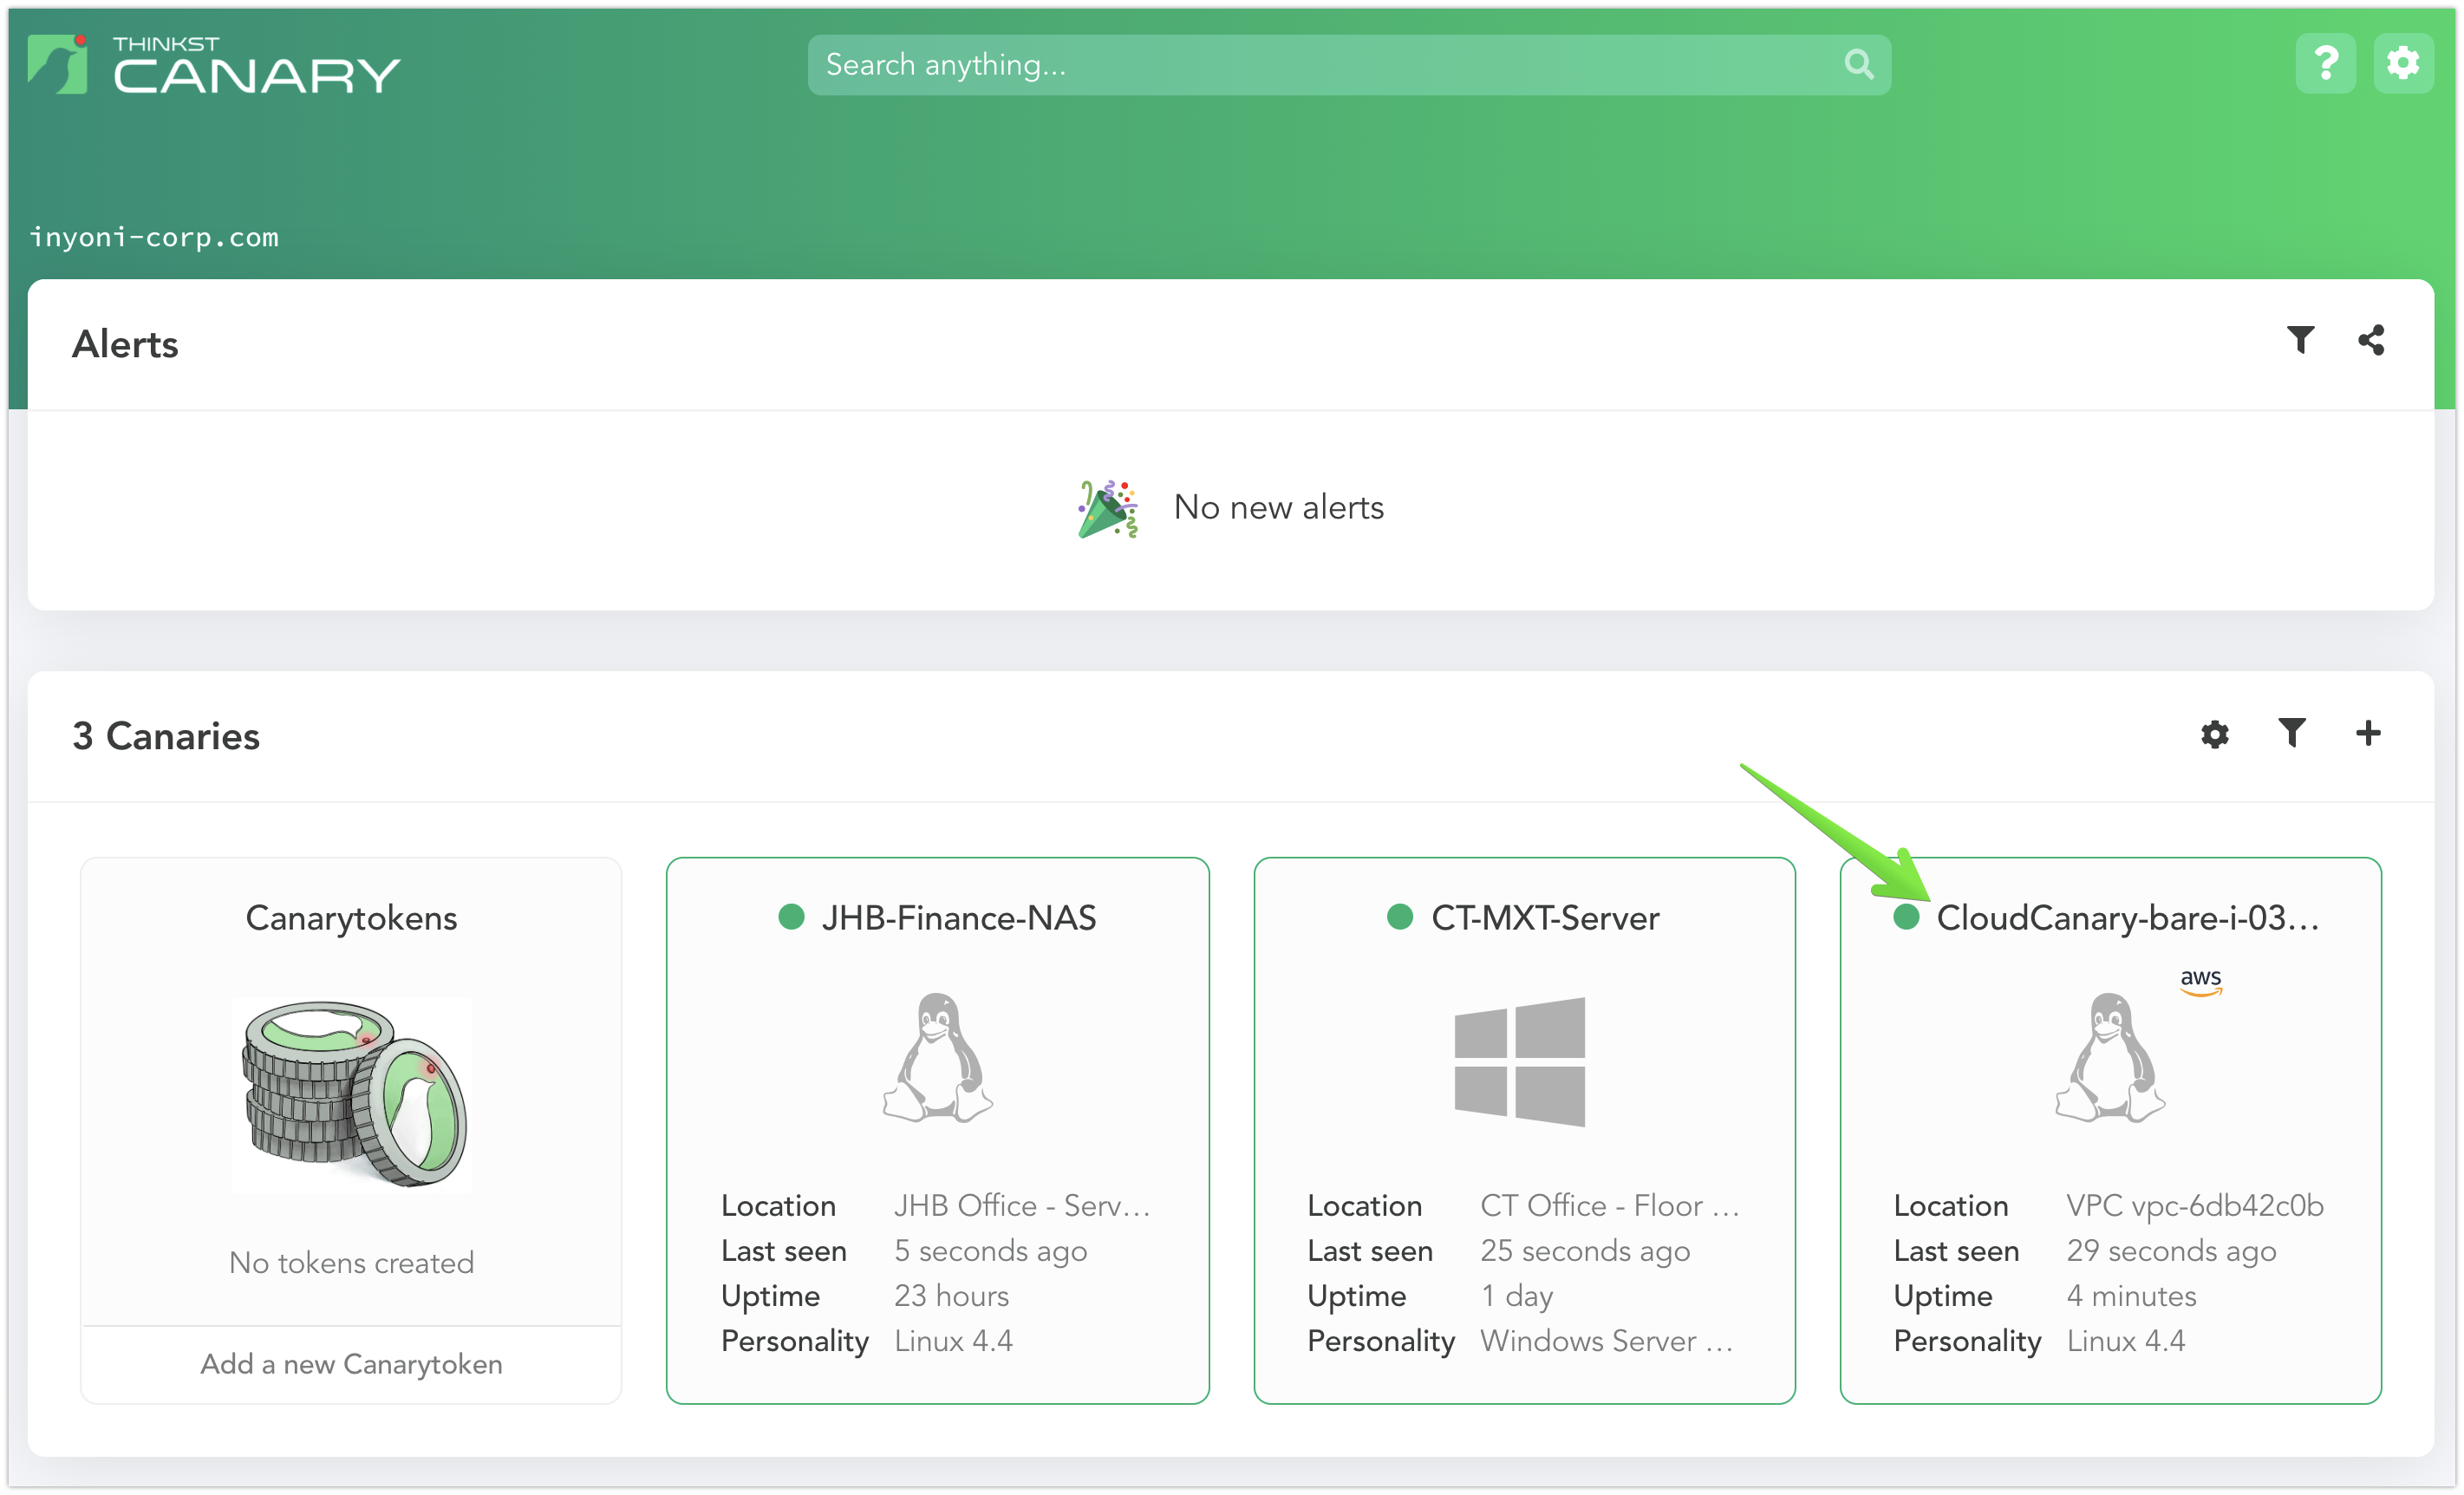The width and height of the screenshot is (2464, 1495).
Task: Click the CloudCanary green status dot
Action: (1906, 917)
